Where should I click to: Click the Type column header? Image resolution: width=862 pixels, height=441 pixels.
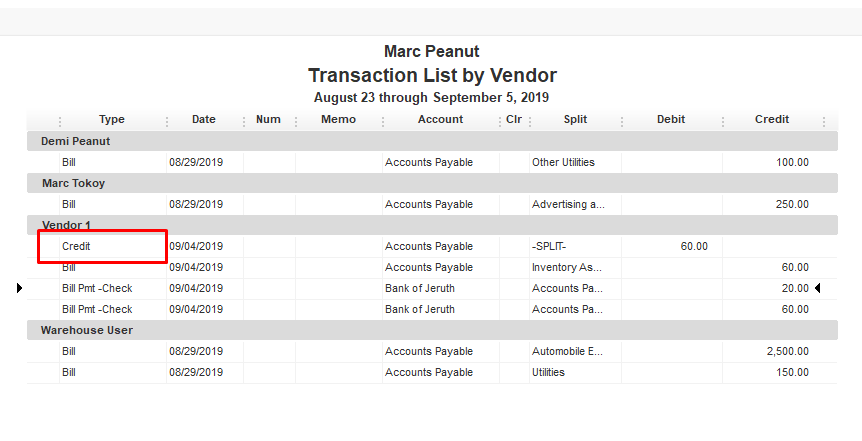(x=111, y=119)
